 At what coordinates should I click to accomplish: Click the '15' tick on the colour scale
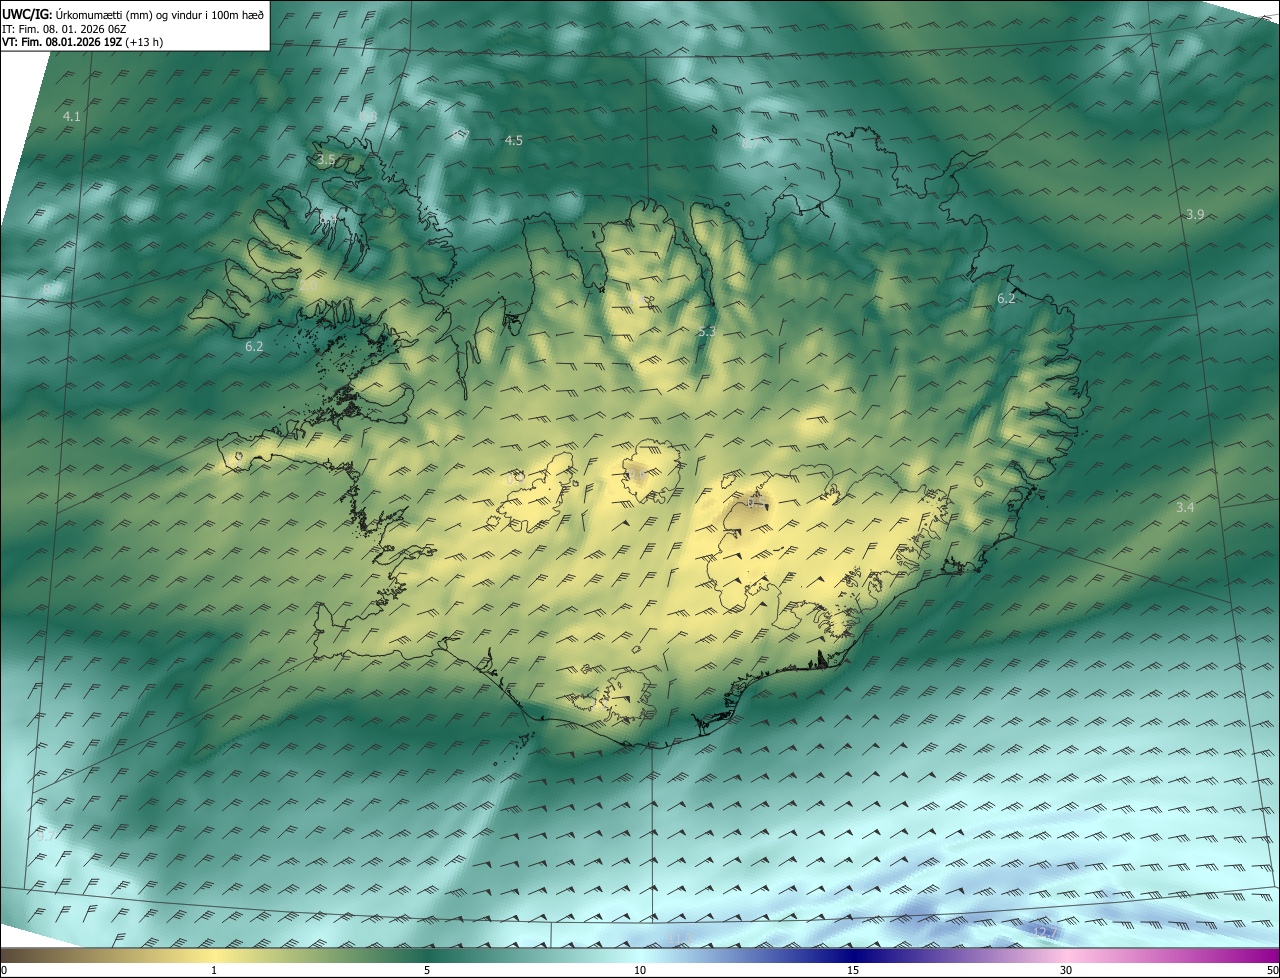pos(853,971)
